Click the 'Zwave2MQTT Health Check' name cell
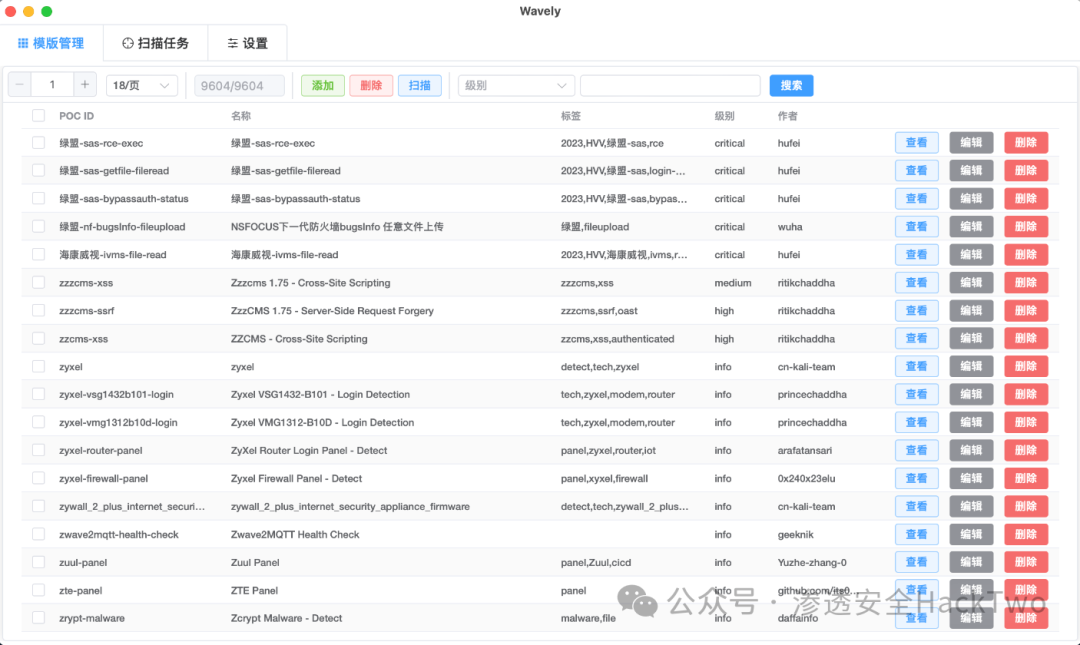Viewport: 1080px width, 645px height. pos(295,535)
